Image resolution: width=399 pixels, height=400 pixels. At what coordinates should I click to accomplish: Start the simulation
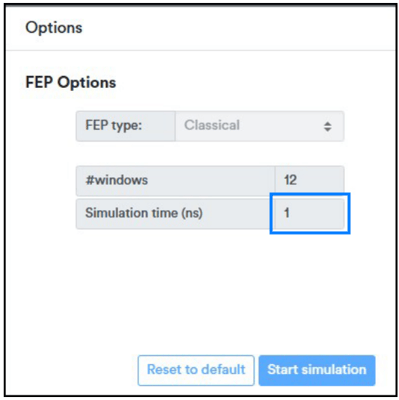point(317,370)
